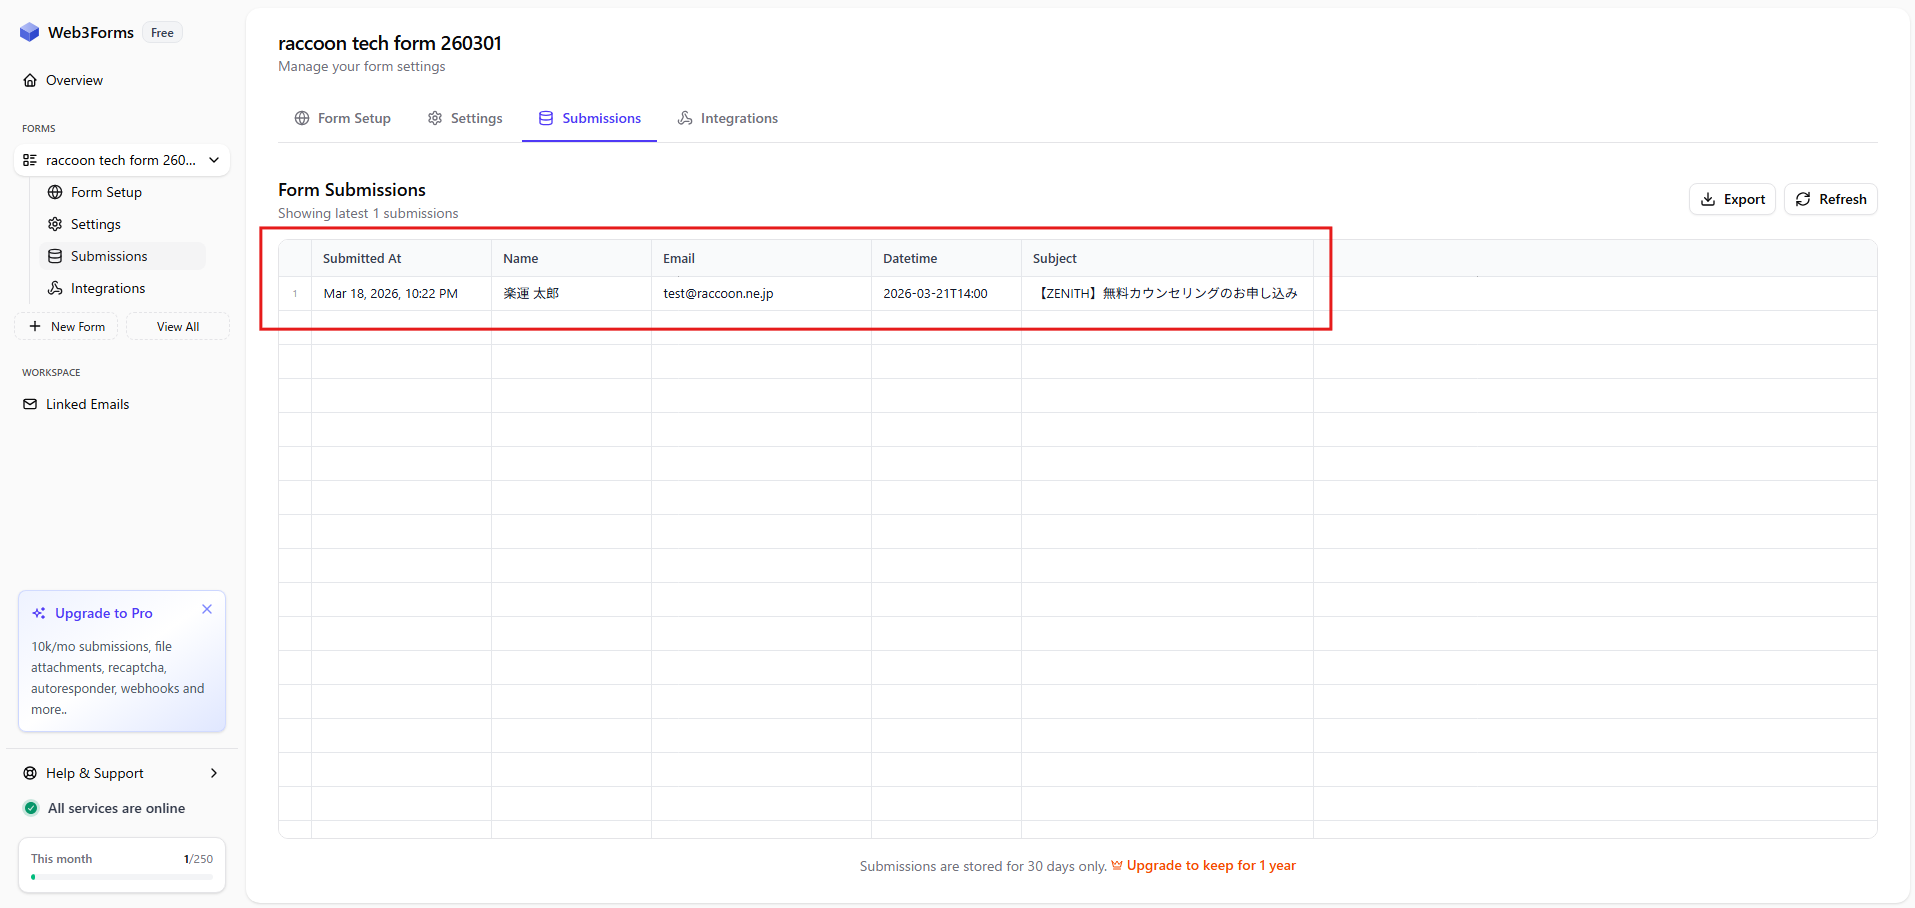Export the form submissions
Screen dimensions: 1915x908
tap(1732, 199)
